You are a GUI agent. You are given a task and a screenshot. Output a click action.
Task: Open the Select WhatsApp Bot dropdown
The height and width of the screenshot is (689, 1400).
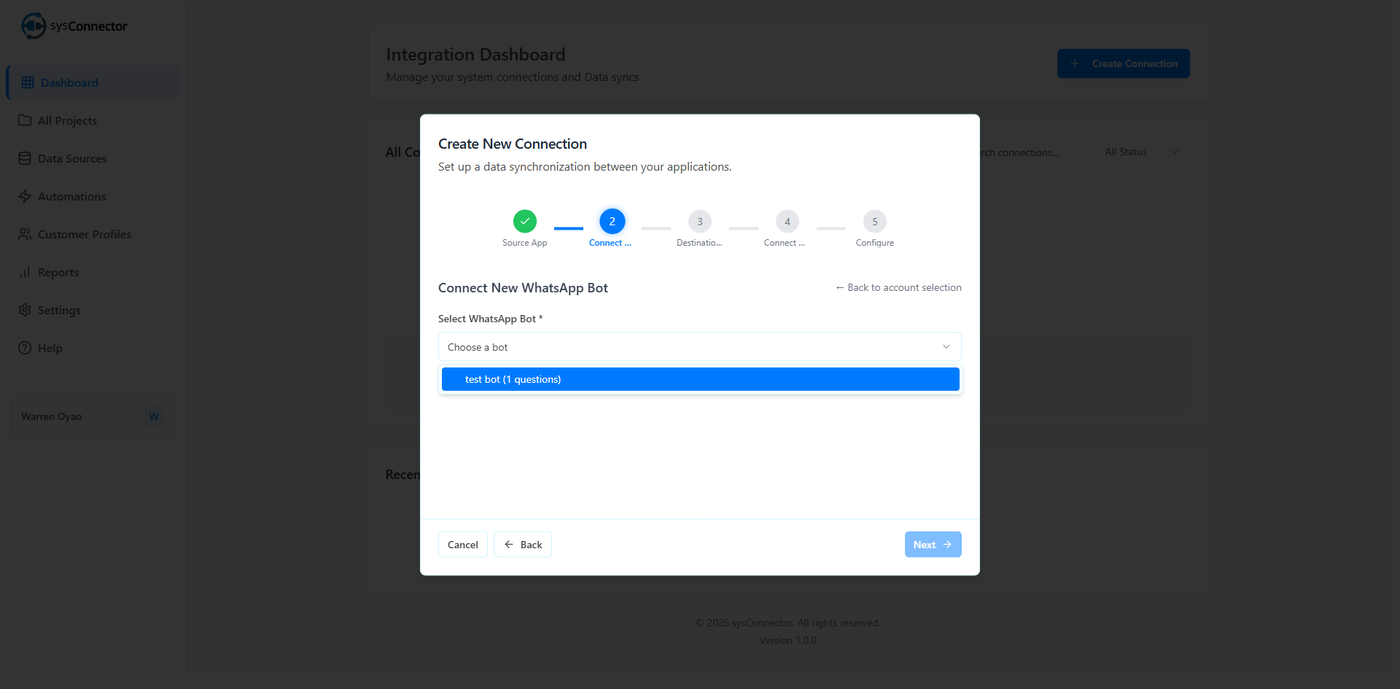tap(699, 347)
